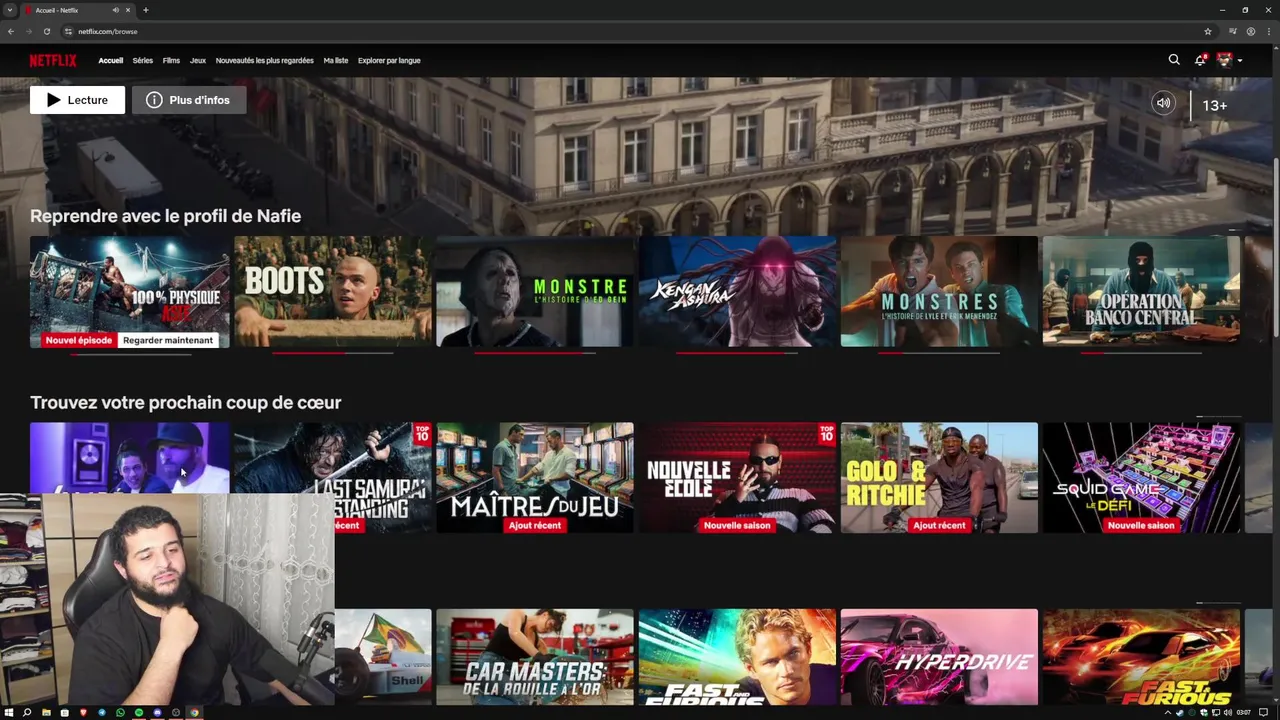Open the Chrome profile icon
1280x720 pixels.
1250,31
